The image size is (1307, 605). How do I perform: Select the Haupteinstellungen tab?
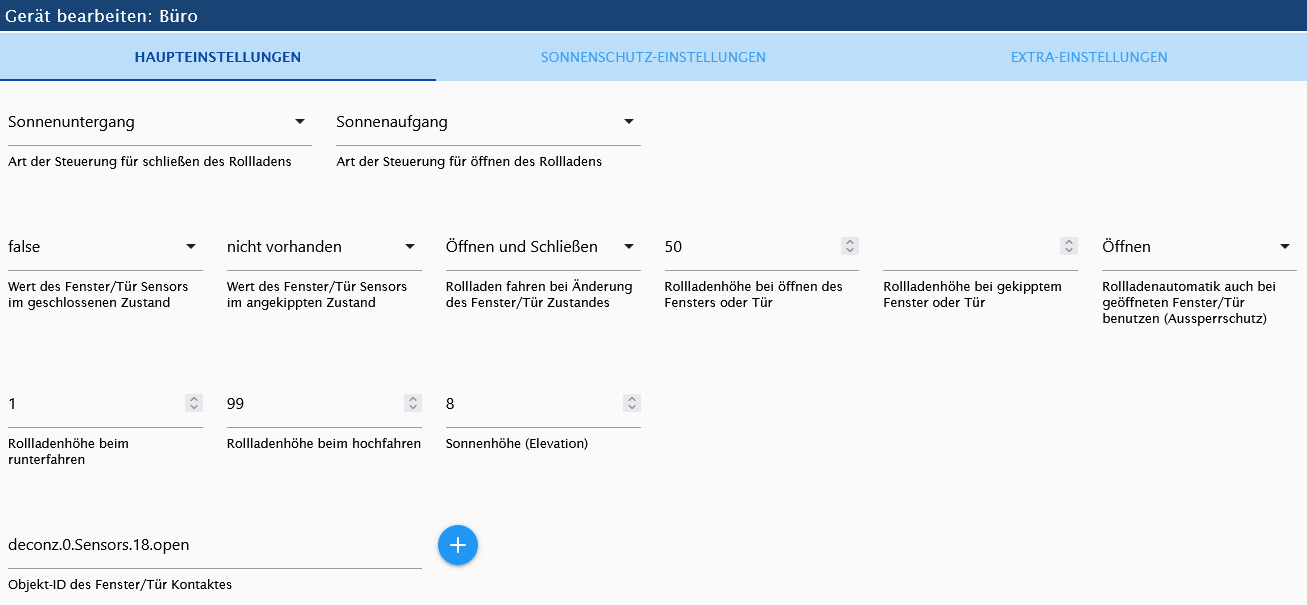coord(218,57)
